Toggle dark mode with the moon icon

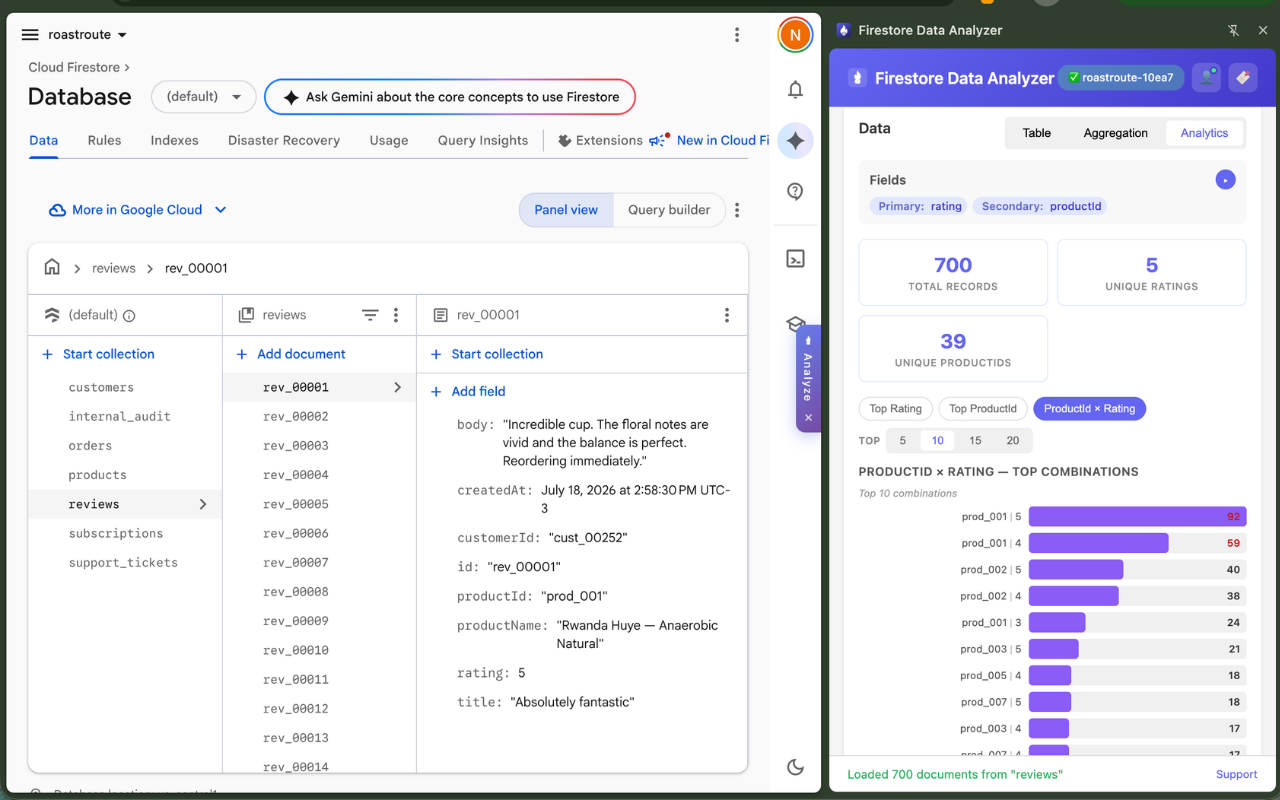click(795, 767)
